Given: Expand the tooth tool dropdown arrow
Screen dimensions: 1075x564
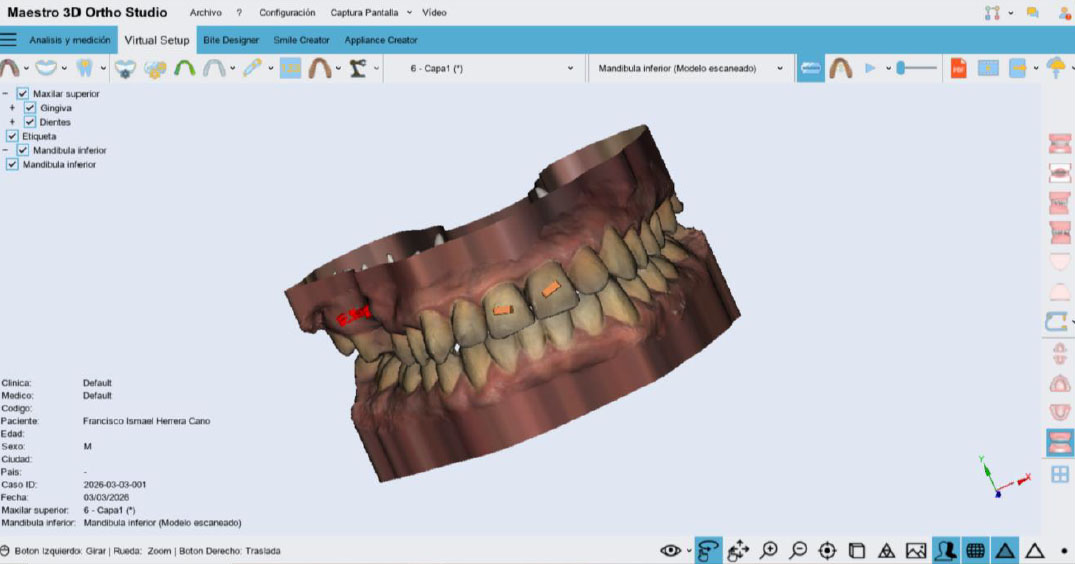Looking at the screenshot, I should pyautogui.click(x=103, y=69).
